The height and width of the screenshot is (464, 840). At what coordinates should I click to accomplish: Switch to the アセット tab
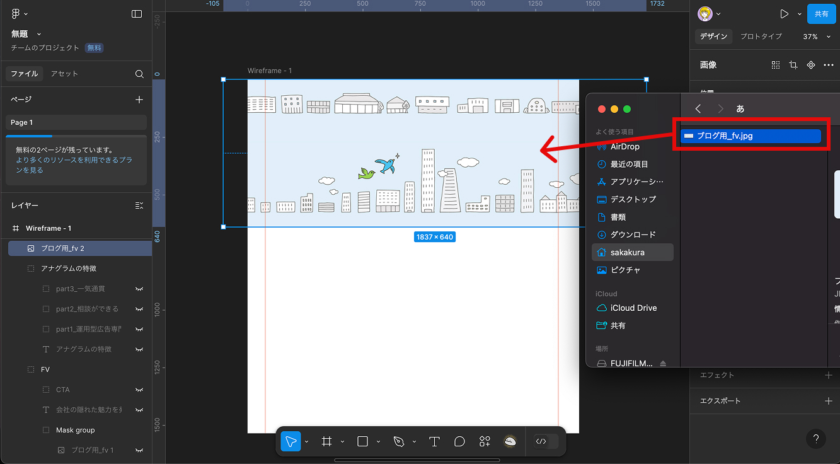tap(64, 74)
